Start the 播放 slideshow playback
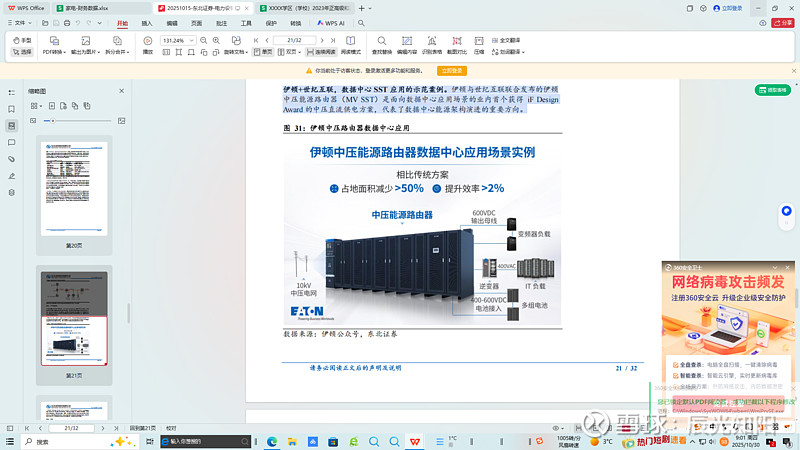This screenshot has height=450, width=800. (x=147, y=45)
